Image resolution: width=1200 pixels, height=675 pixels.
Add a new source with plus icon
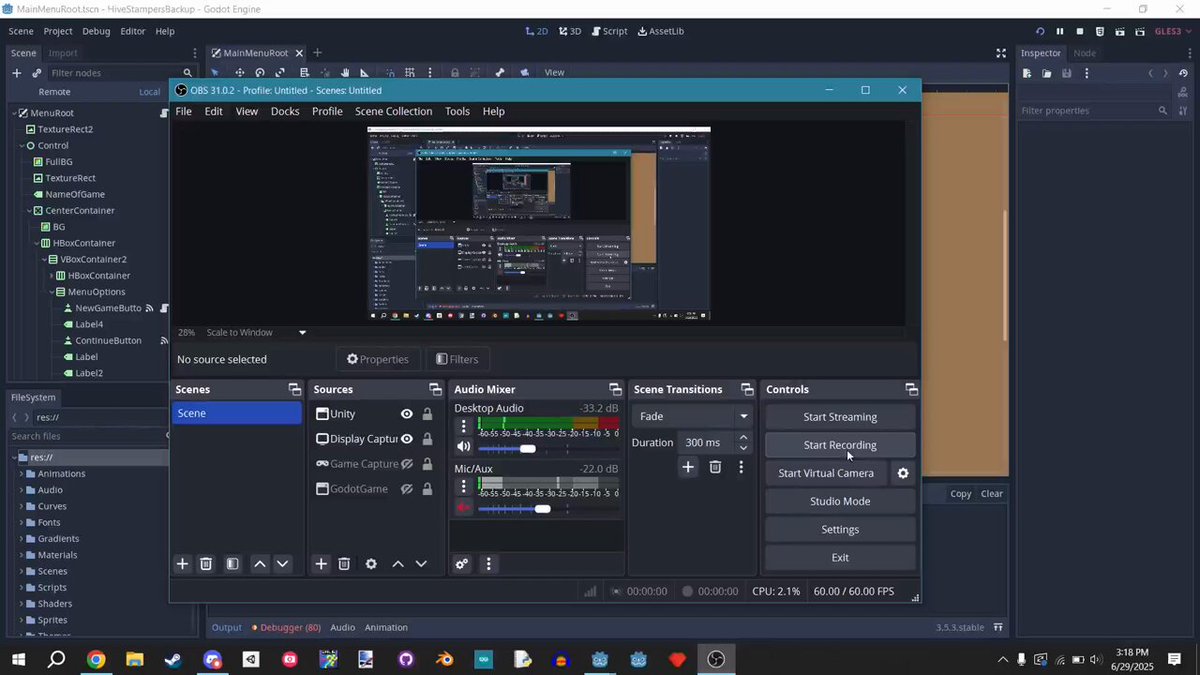tap(321, 564)
